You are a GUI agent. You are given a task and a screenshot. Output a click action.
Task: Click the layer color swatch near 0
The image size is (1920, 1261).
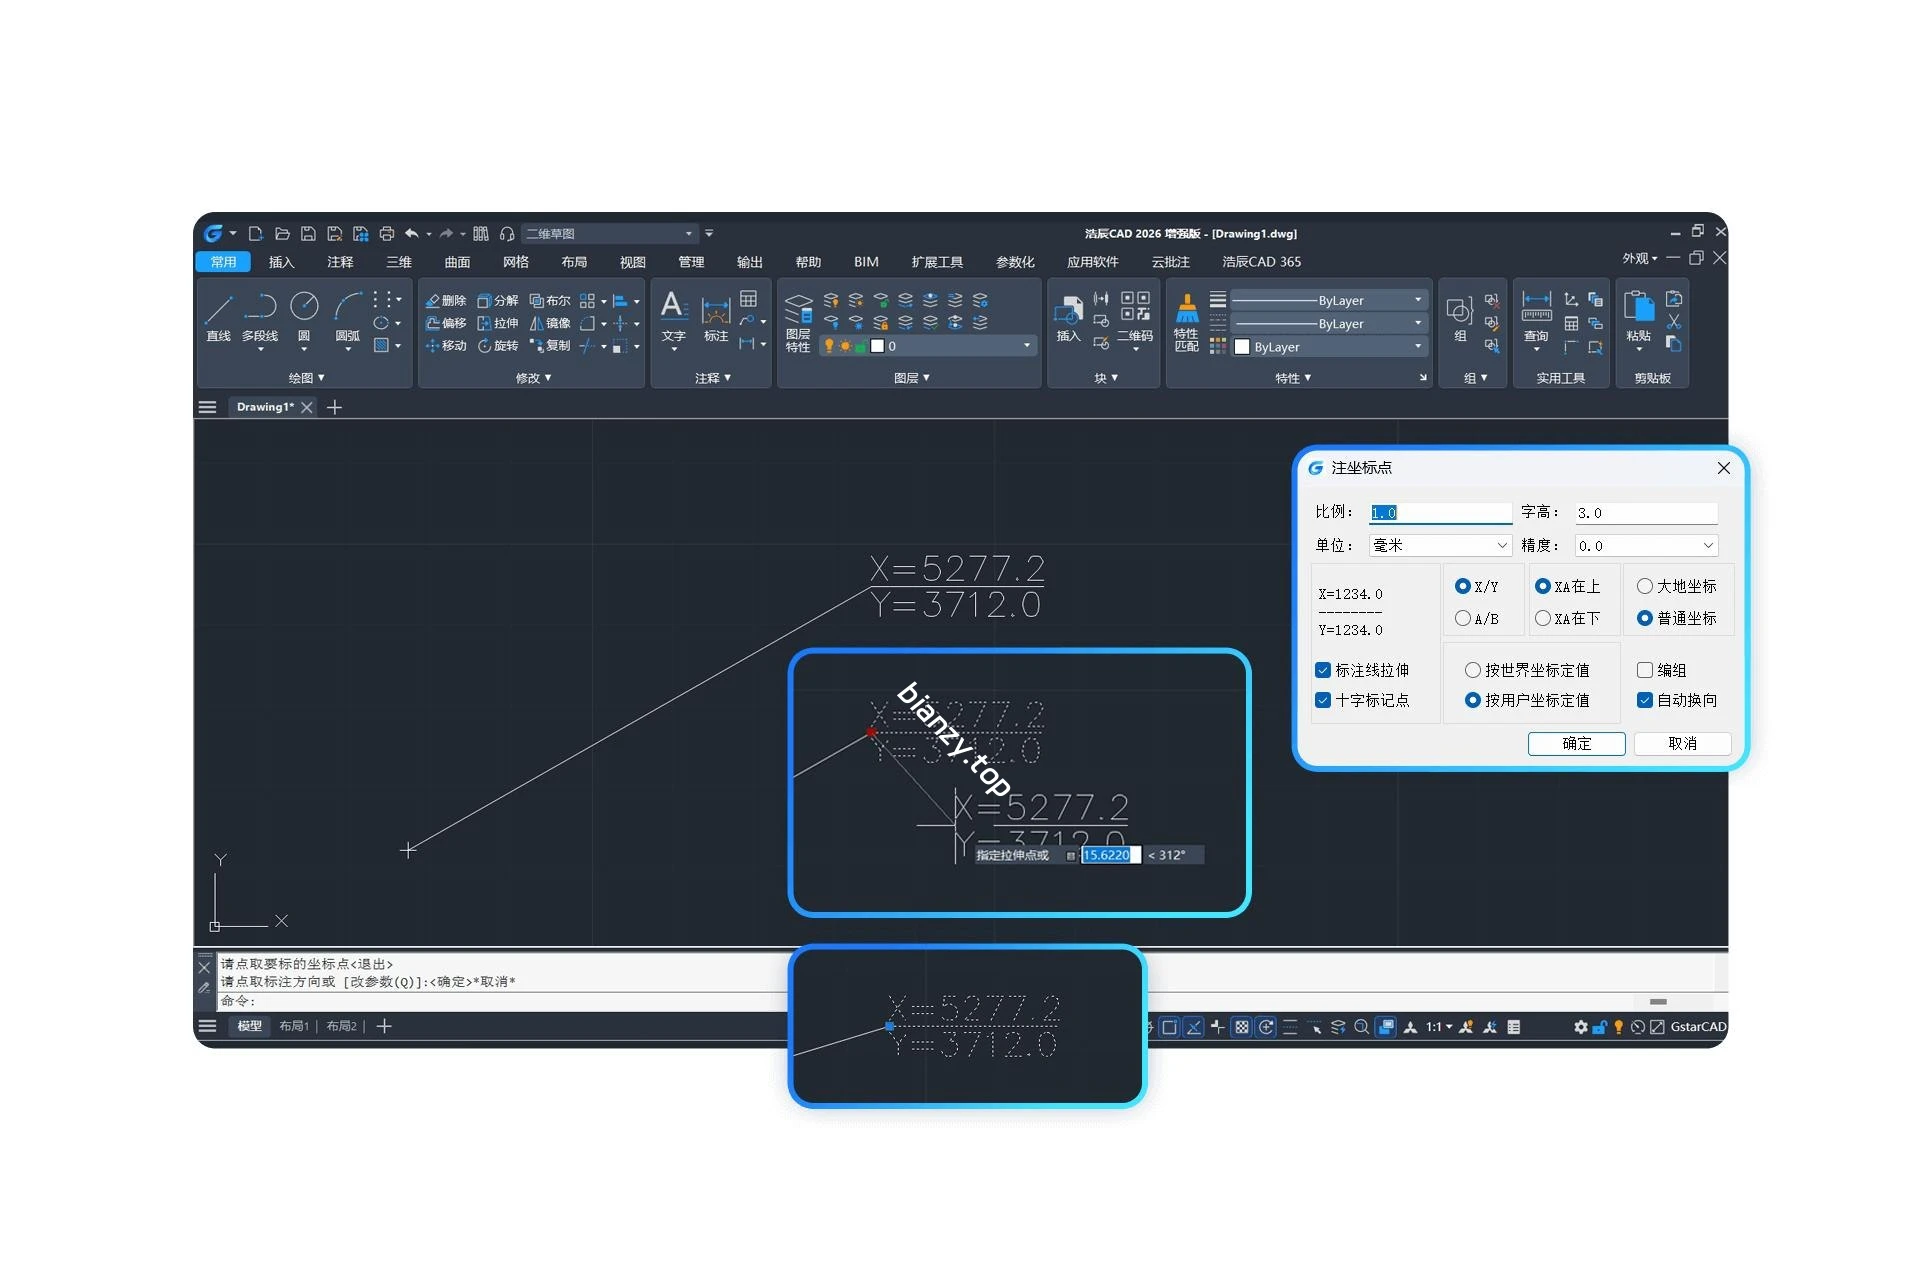click(877, 345)
